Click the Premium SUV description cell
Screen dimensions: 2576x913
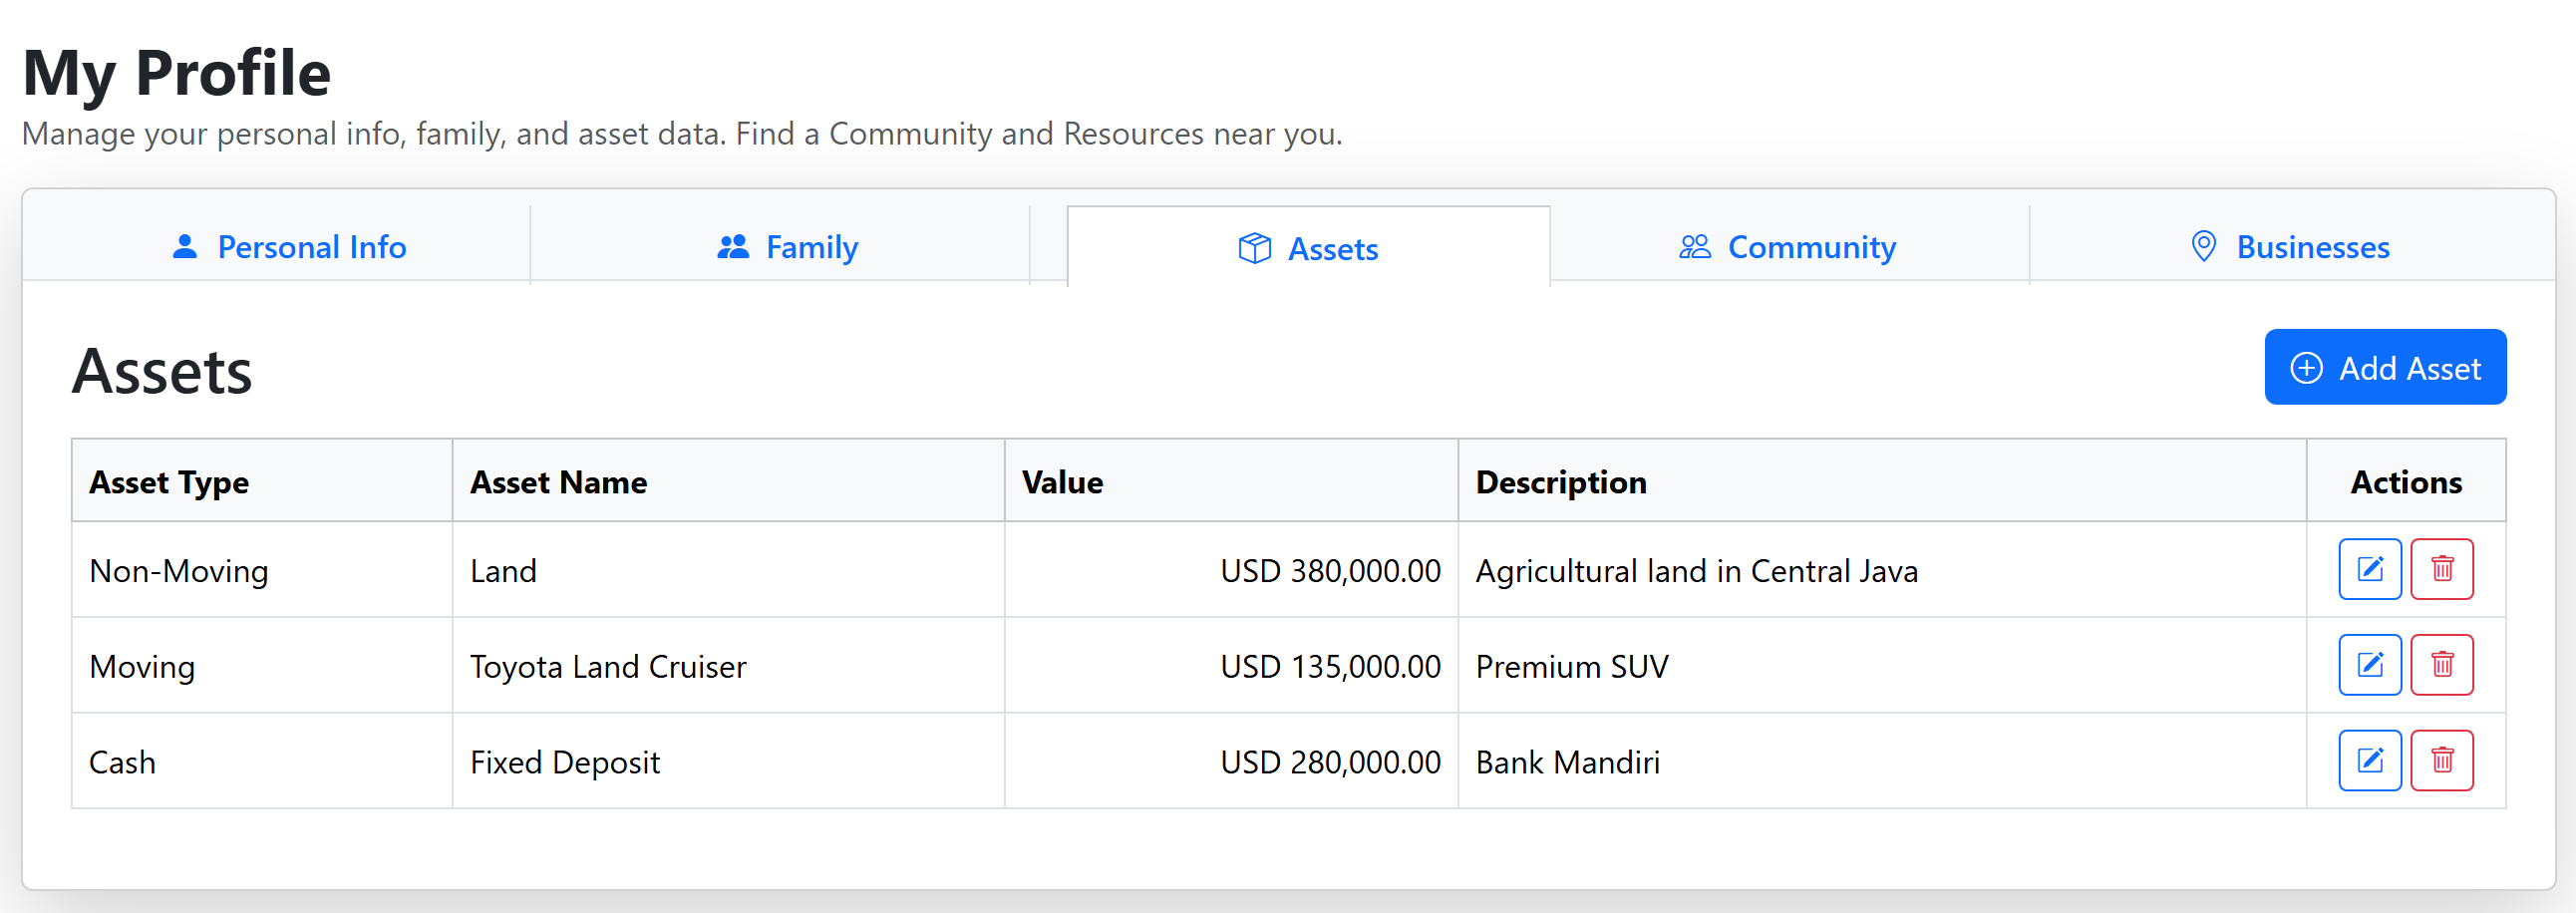pos(1571,667)
